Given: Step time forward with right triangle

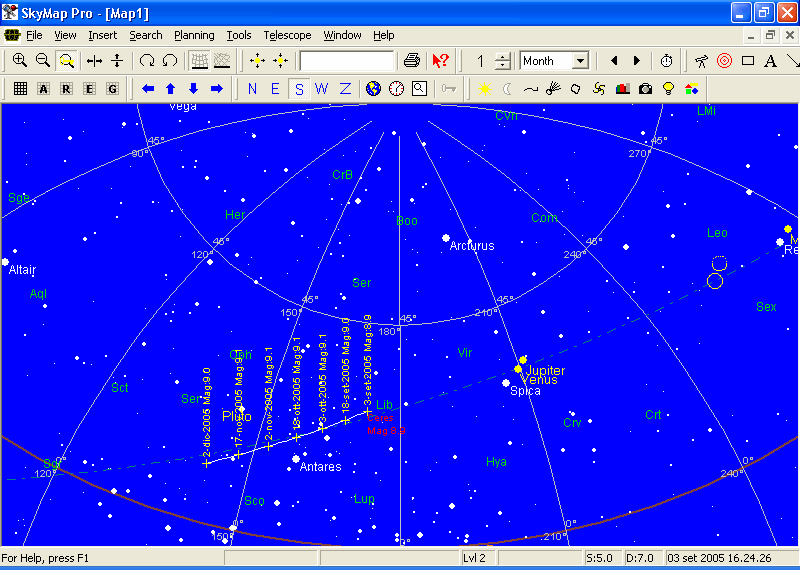Looking at the screenshot, I should 637,61.
